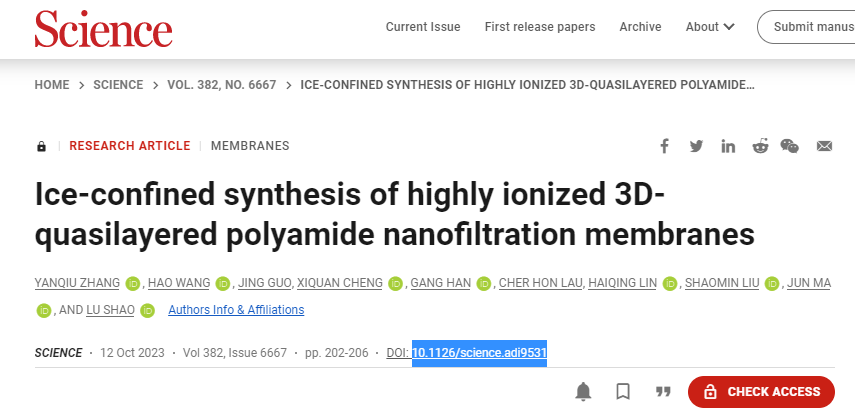Image resolution: width=855 pixels, height=415 pixels.
Task: Share article on LinkedIn icon
Action: [728, 146]
